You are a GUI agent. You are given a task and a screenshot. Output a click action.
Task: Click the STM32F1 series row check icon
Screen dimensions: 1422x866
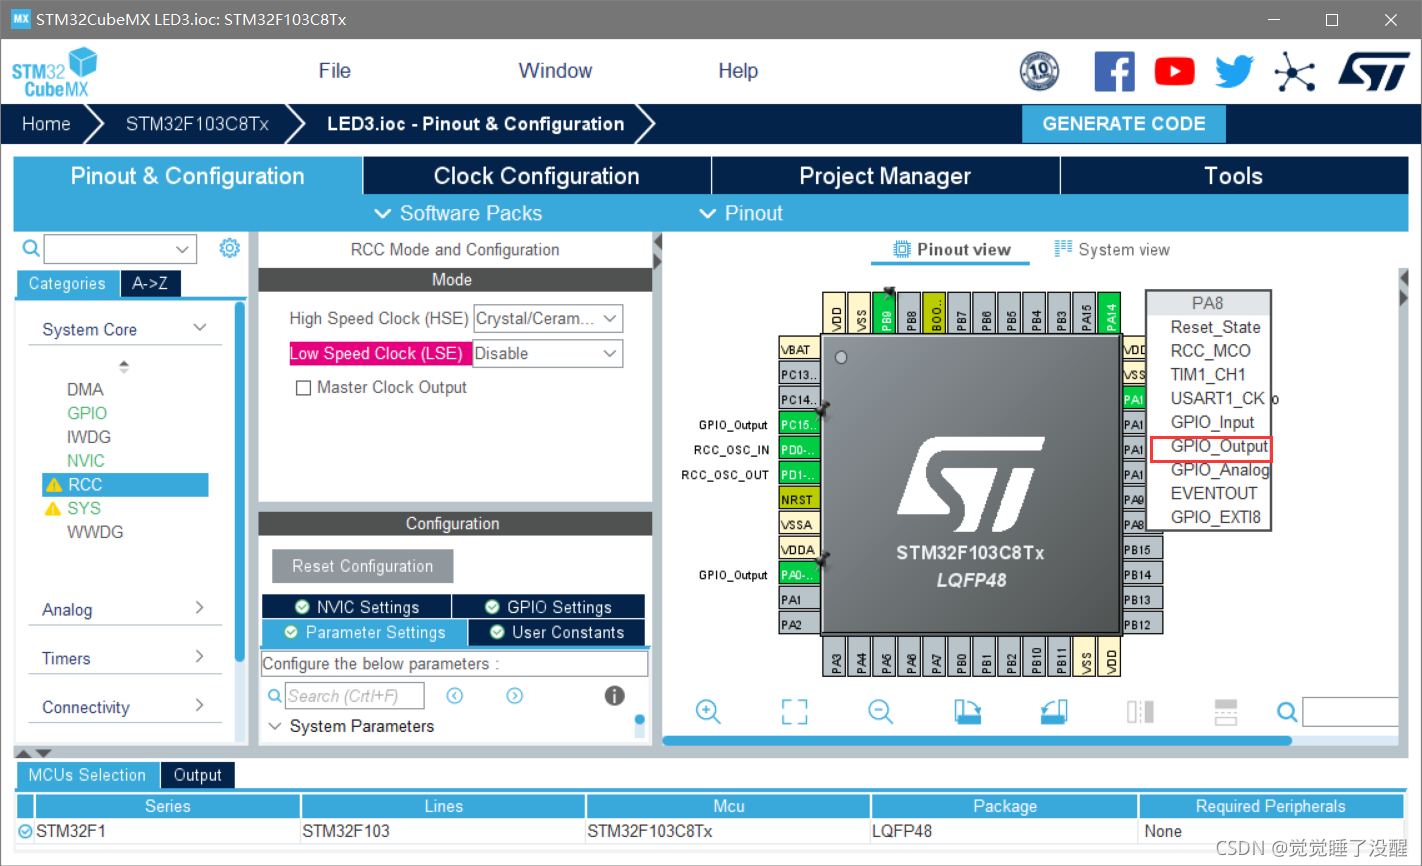click(25, 831)
